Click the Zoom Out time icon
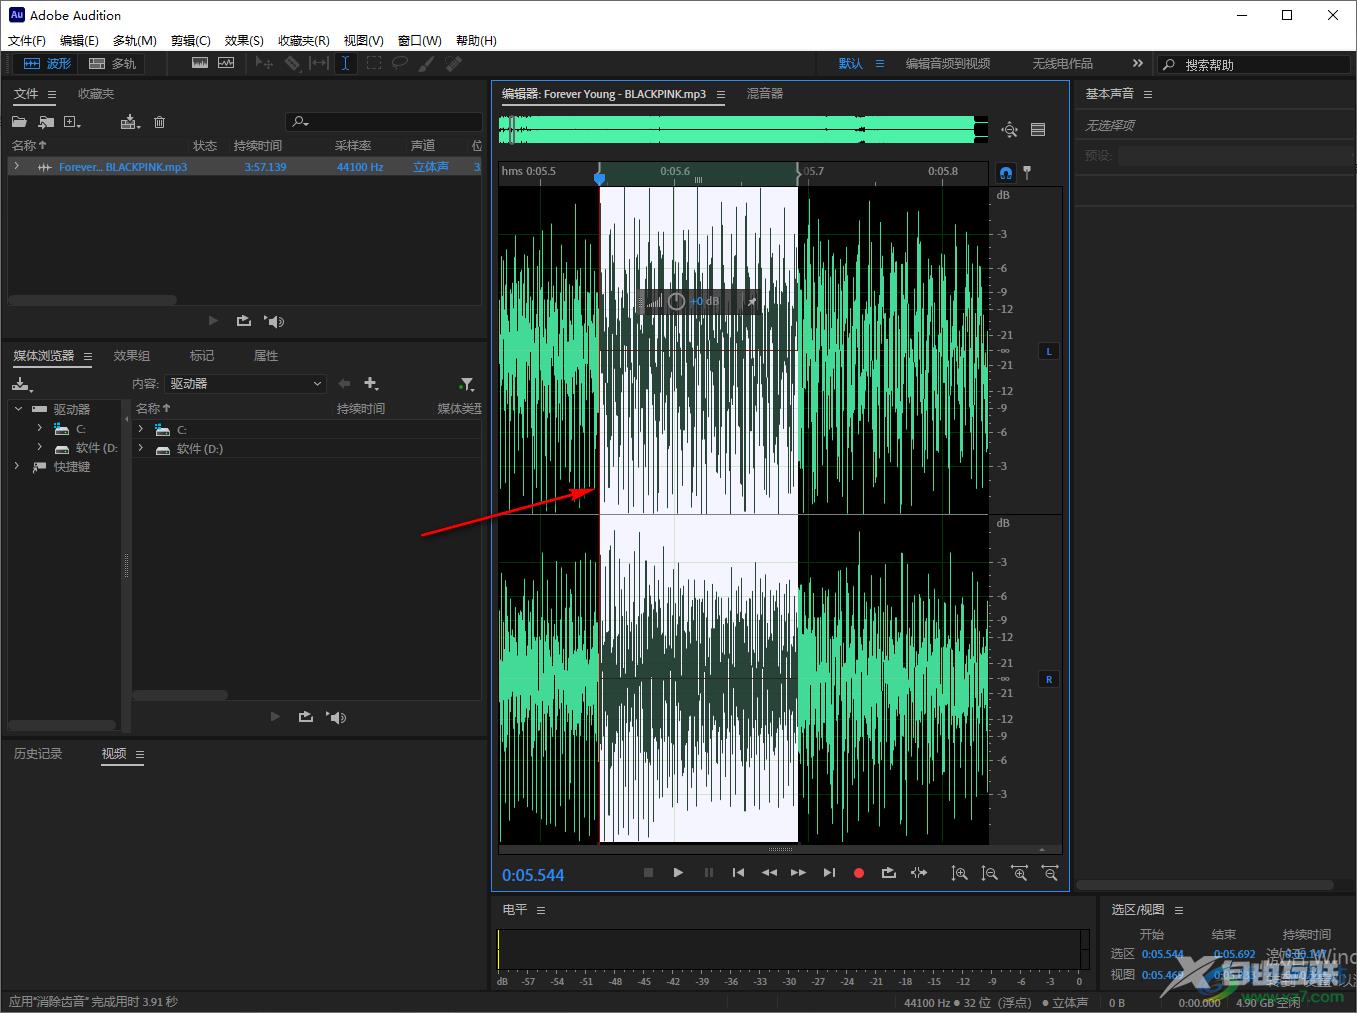The width and height of the screenshot is (1357, 1013). 1050,873
